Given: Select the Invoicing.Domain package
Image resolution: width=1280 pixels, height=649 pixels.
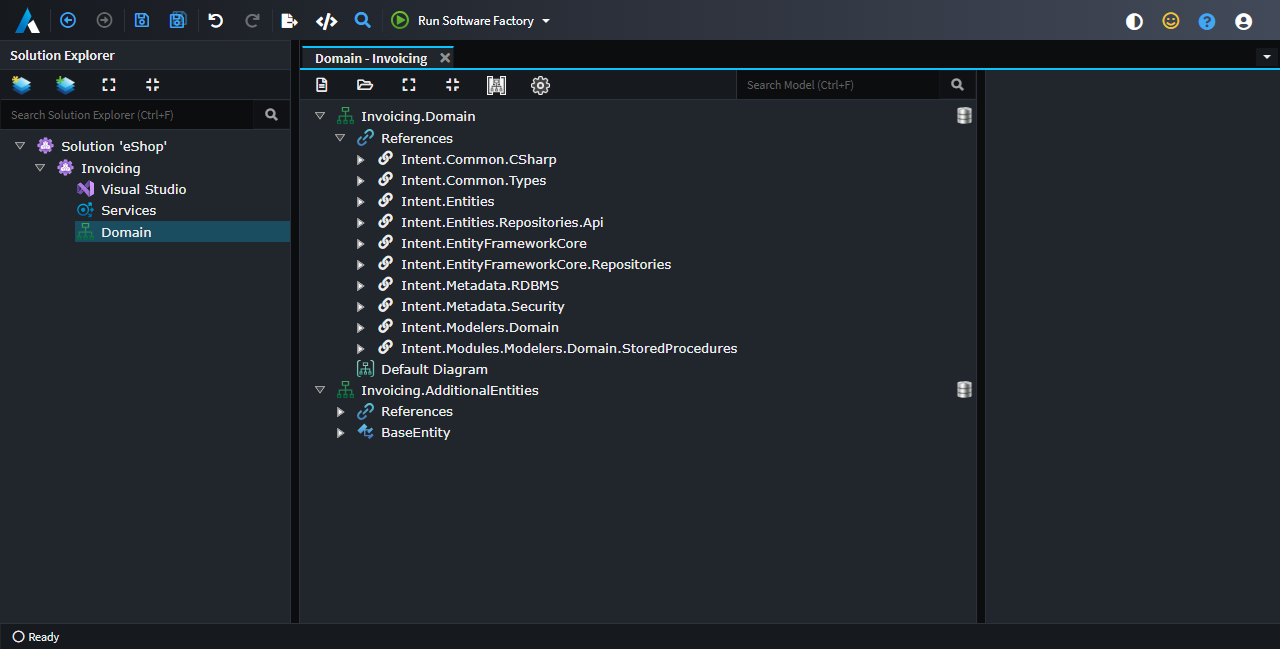Looking at the screenshot, I should pyautogui.click(x=418, y=116).
